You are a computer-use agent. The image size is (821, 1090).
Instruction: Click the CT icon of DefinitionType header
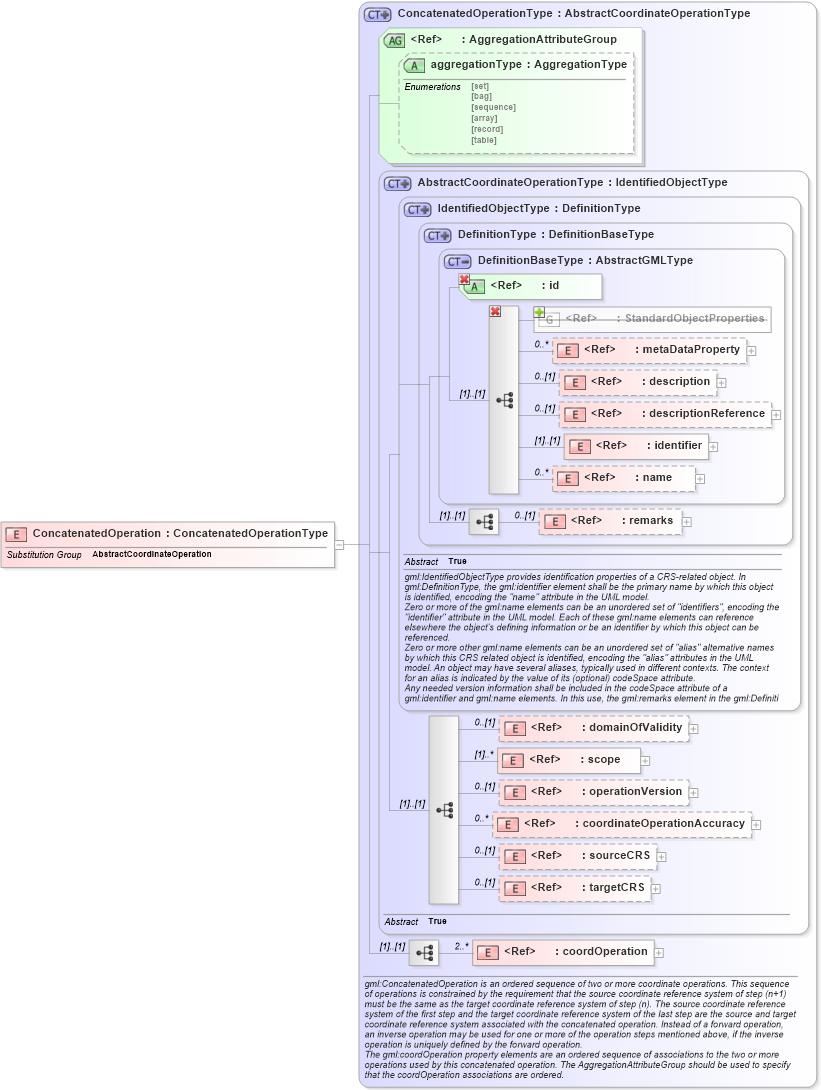click(438, 236)
